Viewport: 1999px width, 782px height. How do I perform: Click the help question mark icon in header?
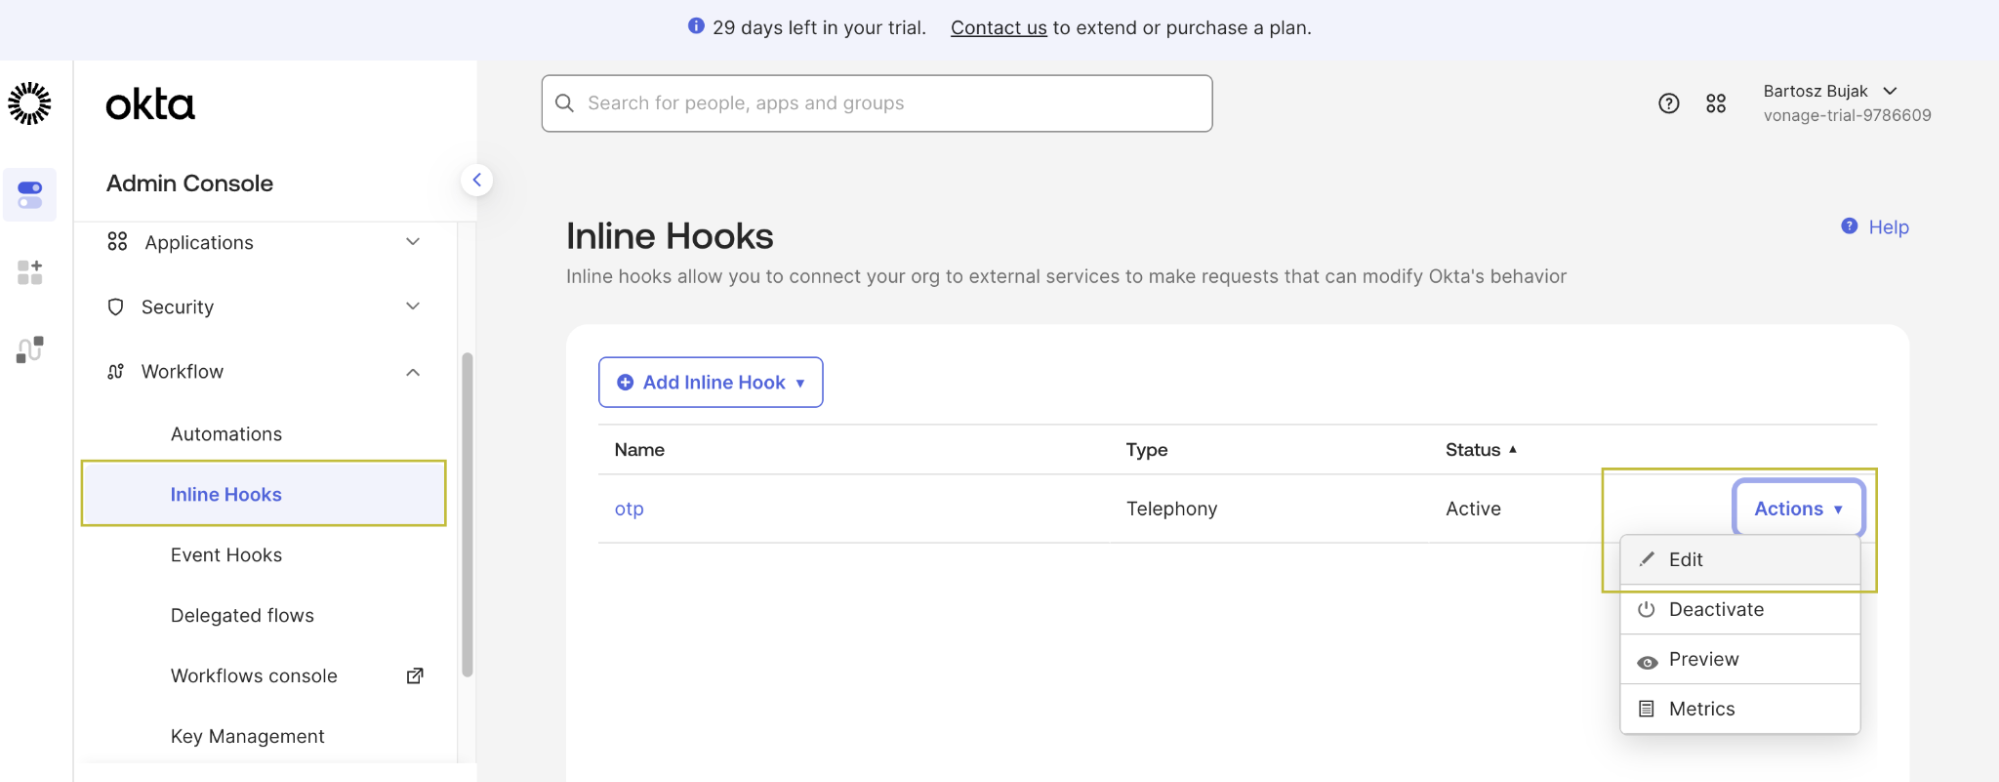1668,103
